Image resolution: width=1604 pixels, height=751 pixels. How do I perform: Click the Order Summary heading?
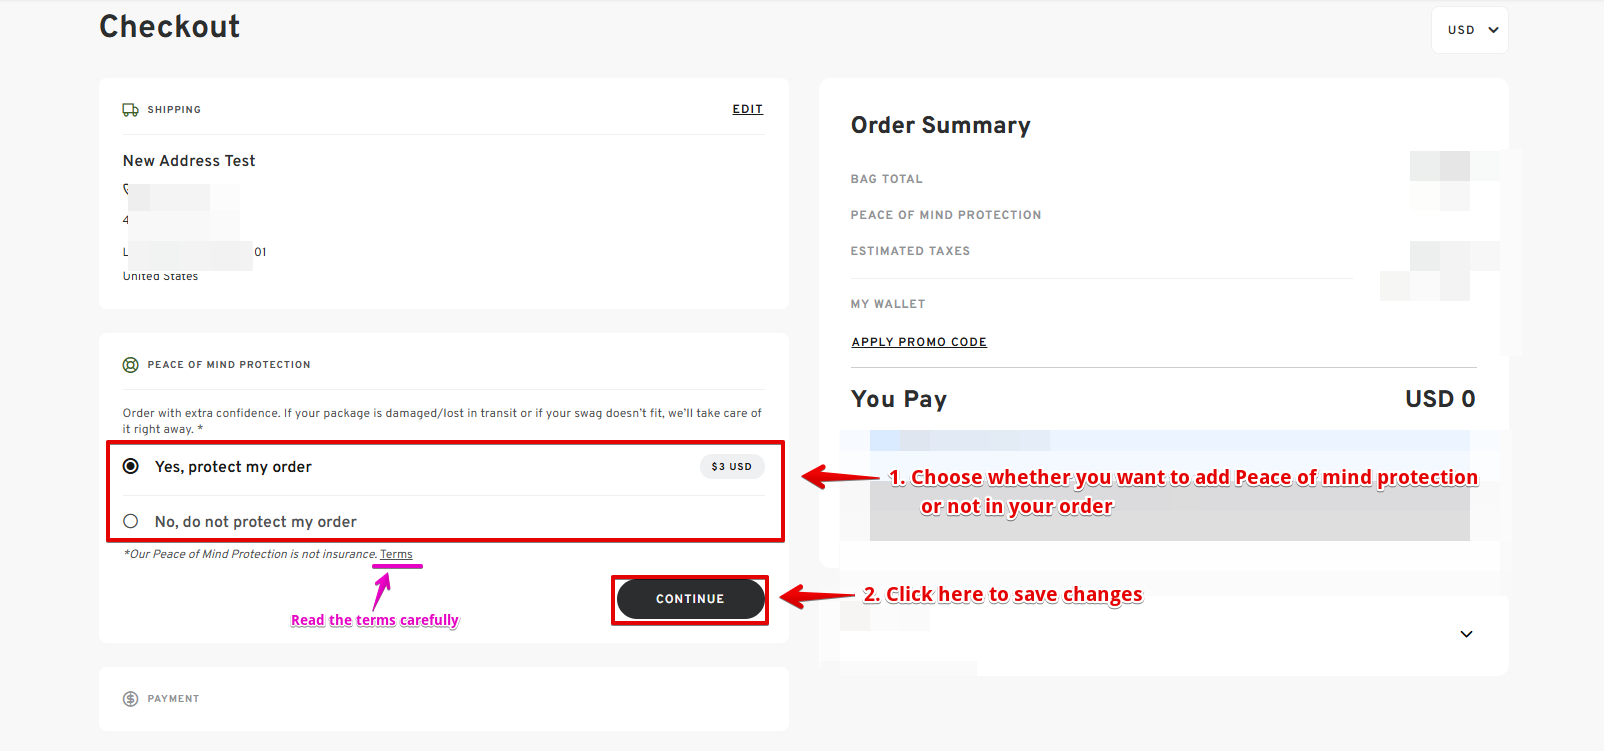click(940, 125)
